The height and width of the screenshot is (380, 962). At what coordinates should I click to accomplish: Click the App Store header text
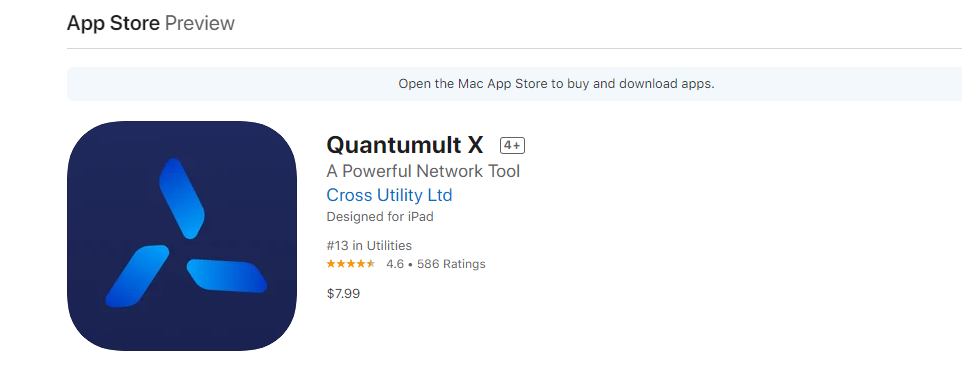(114, 23)
